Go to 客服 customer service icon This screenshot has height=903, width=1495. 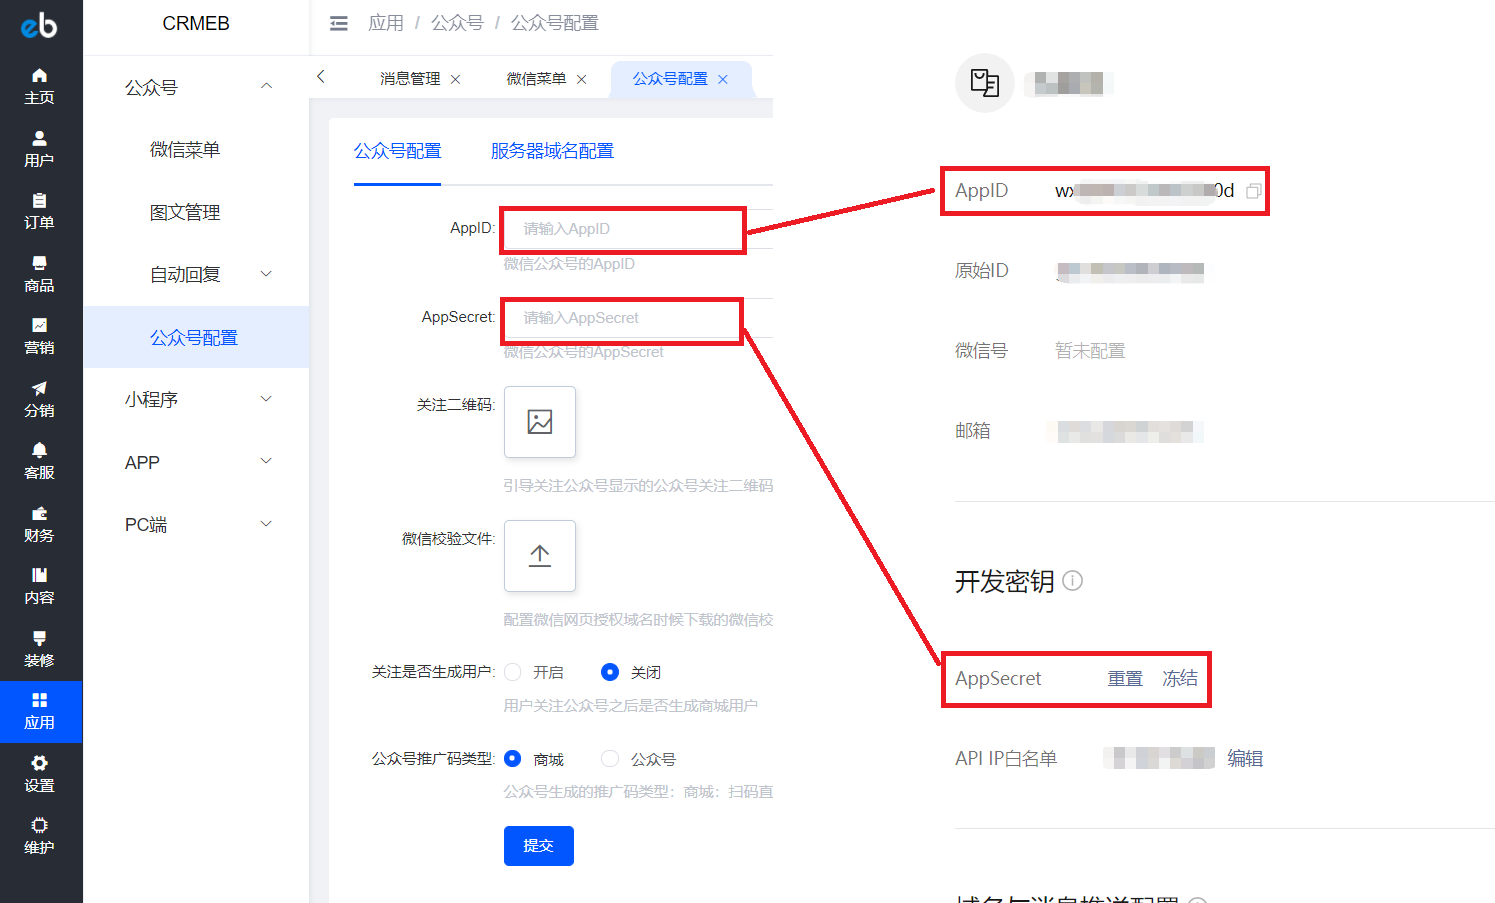click(39, 451)
